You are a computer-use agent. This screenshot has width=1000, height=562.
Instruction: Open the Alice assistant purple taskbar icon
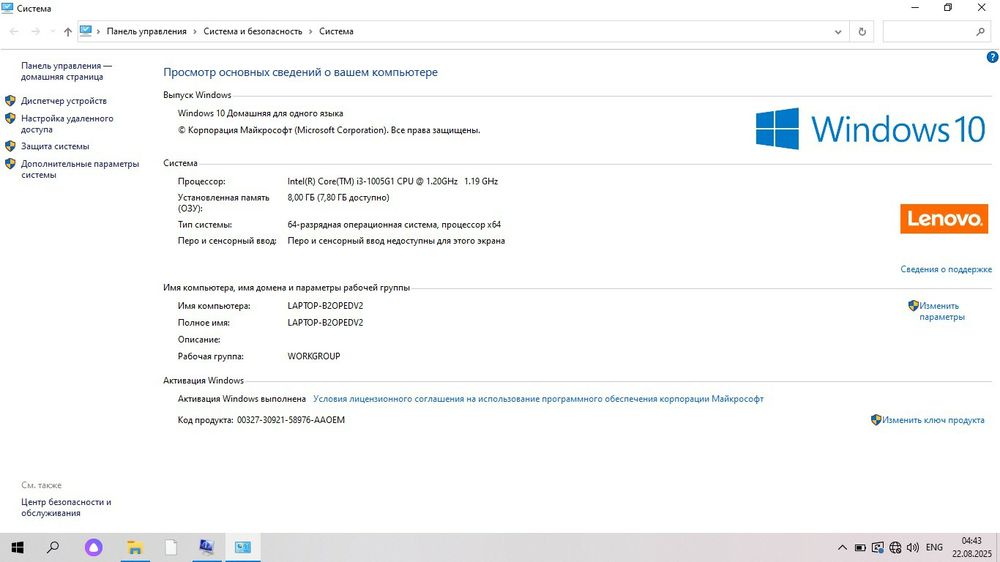(94, 547)
